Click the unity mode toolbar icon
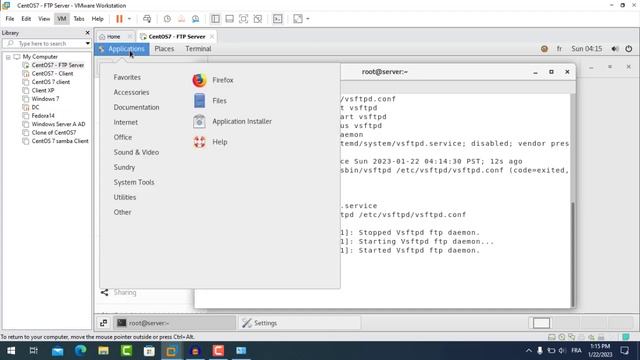The height and width of the screenshot is (360, 640). click(x=258, y=19)
